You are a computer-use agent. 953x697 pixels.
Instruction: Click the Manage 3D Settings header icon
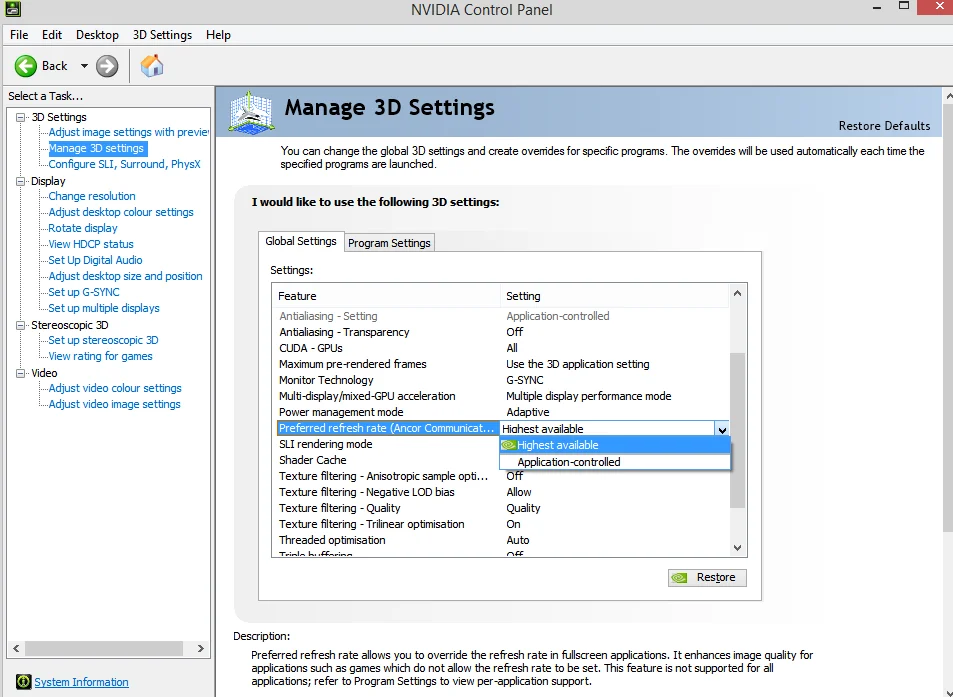click(x=251, y=112)
